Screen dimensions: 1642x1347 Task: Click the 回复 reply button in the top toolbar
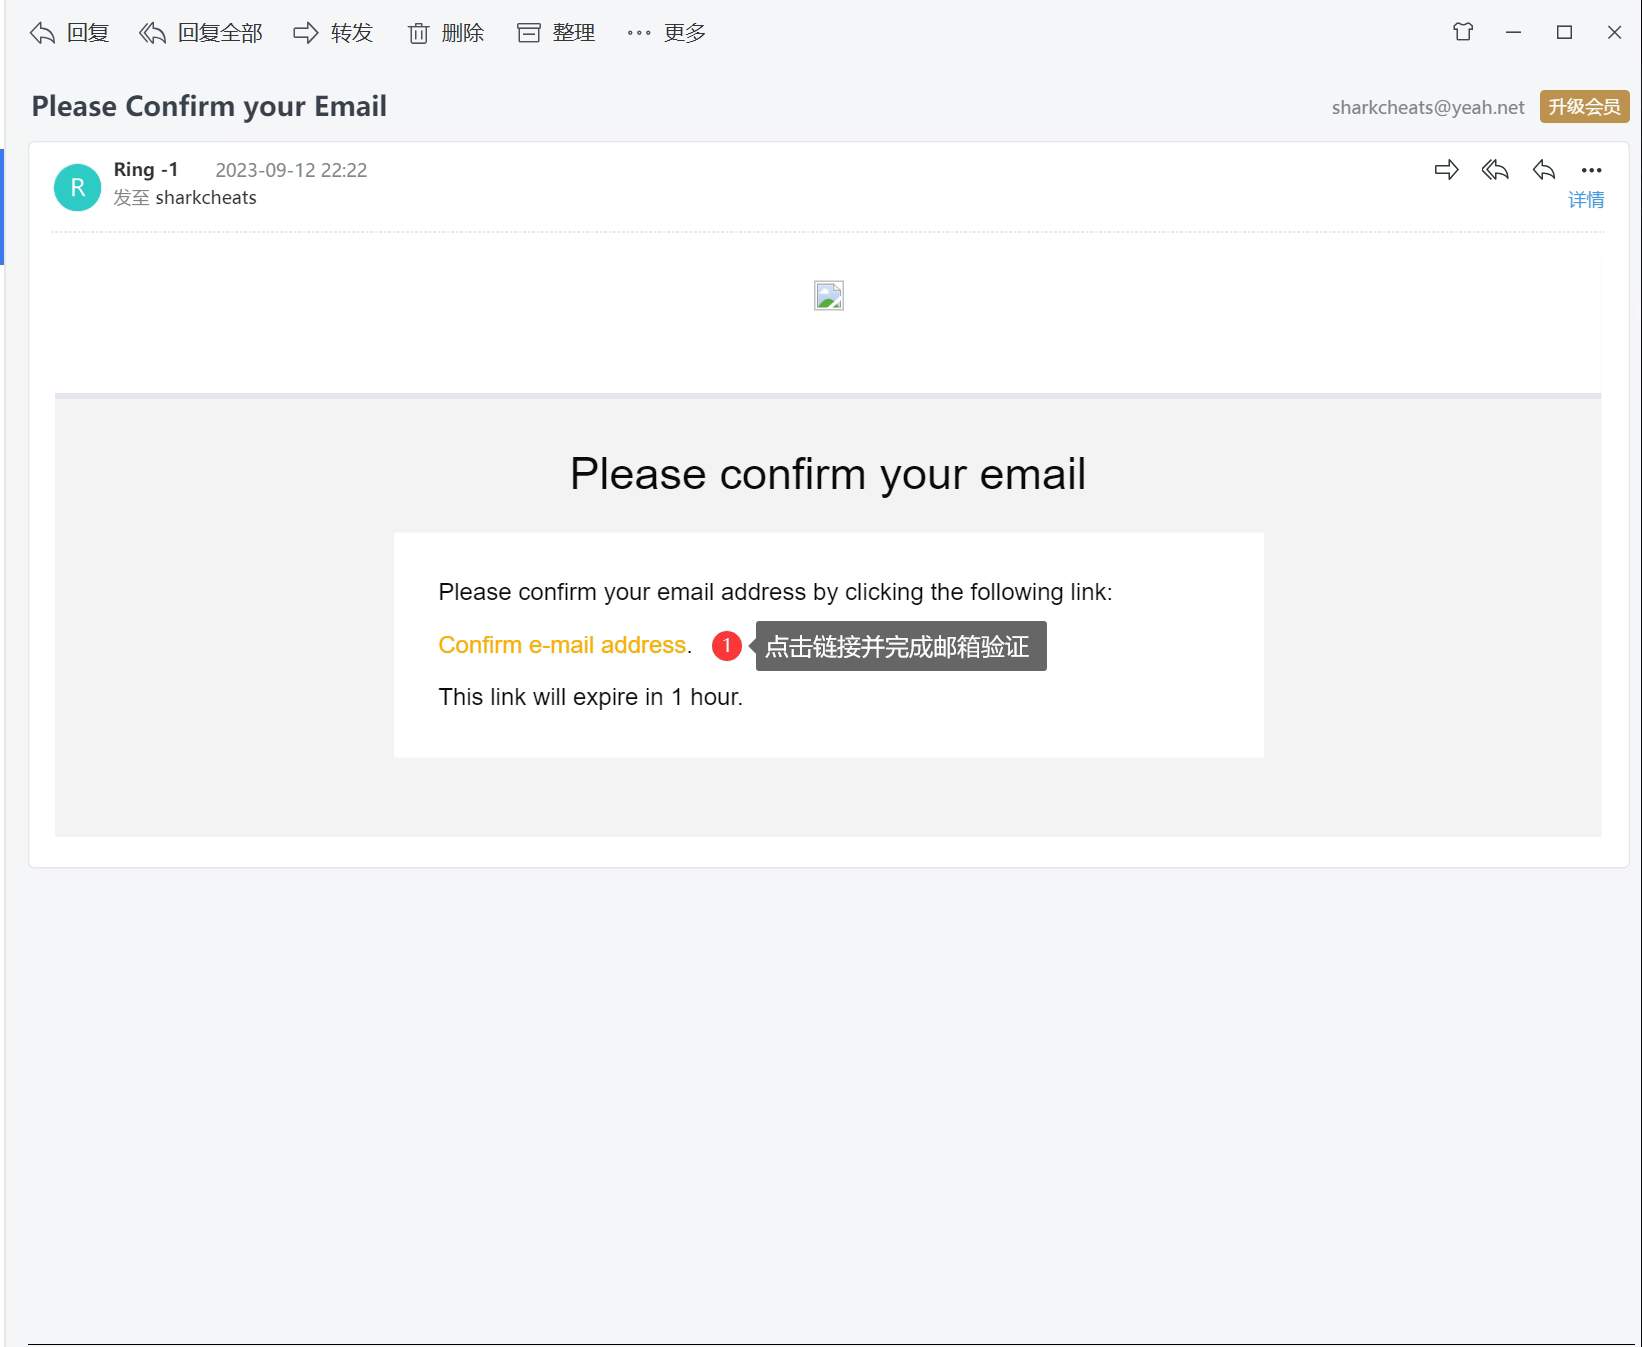coord(69,33)
